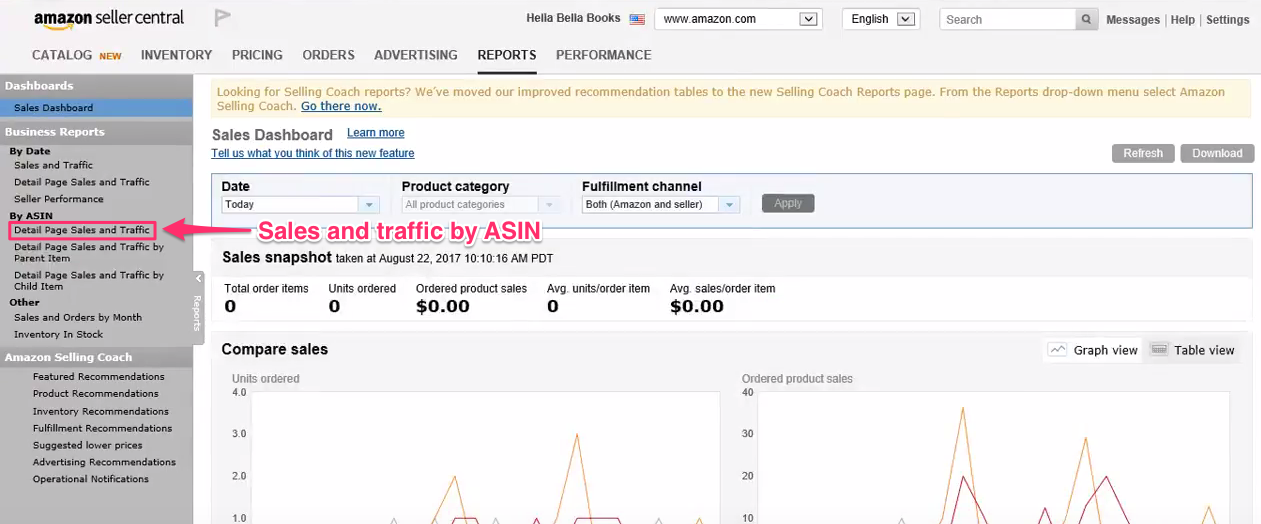Open the Date dropdown set to Today
The height and width of the screenshot is (524, 1261).
coord(300,204)
